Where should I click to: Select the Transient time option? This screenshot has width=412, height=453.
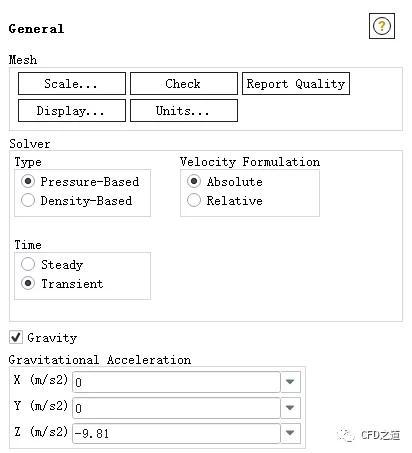coord(28,283)
